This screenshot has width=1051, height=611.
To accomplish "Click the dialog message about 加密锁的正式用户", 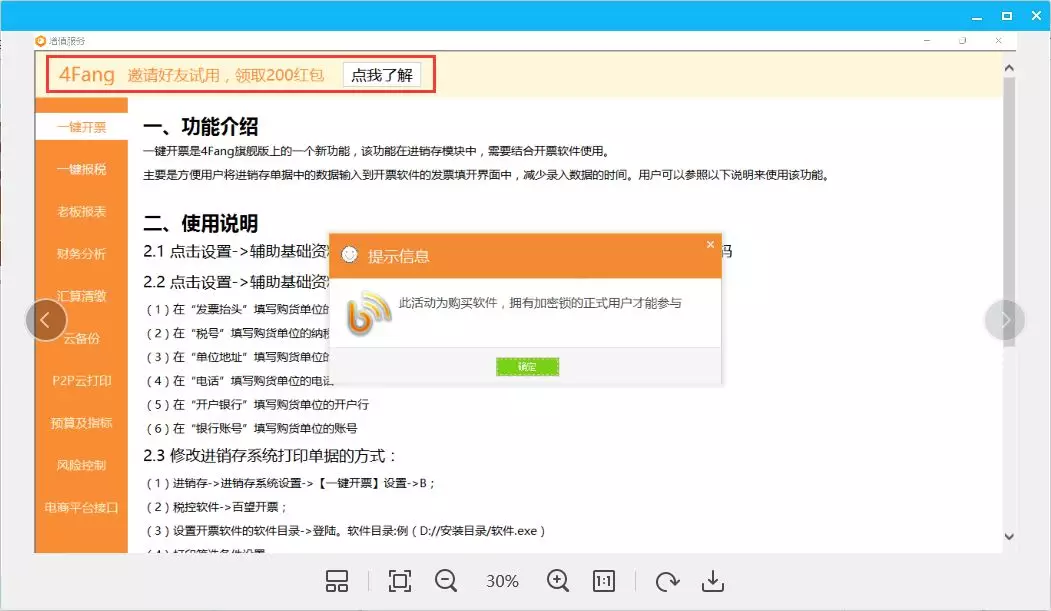I will pos(540,303).
